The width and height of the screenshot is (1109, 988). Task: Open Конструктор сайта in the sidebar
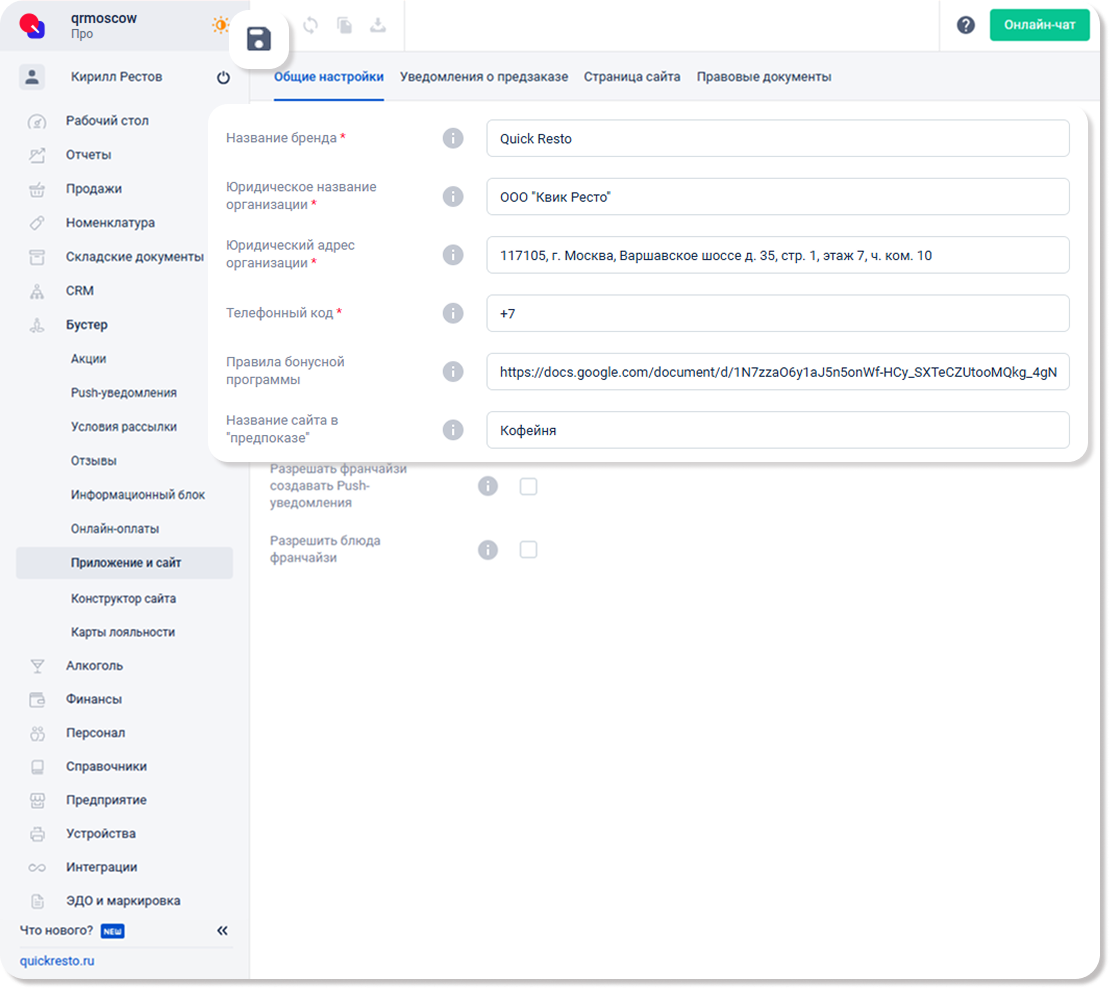click(123, 599)
